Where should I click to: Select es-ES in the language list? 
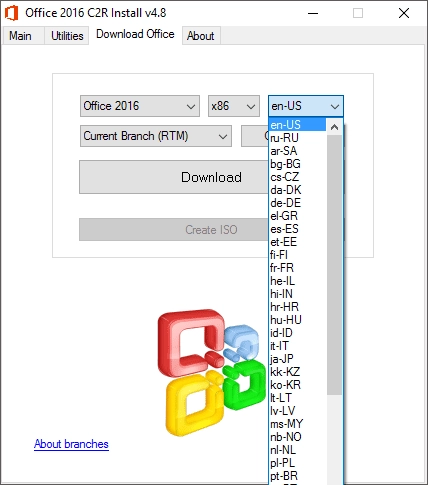[x=297, y=229]
